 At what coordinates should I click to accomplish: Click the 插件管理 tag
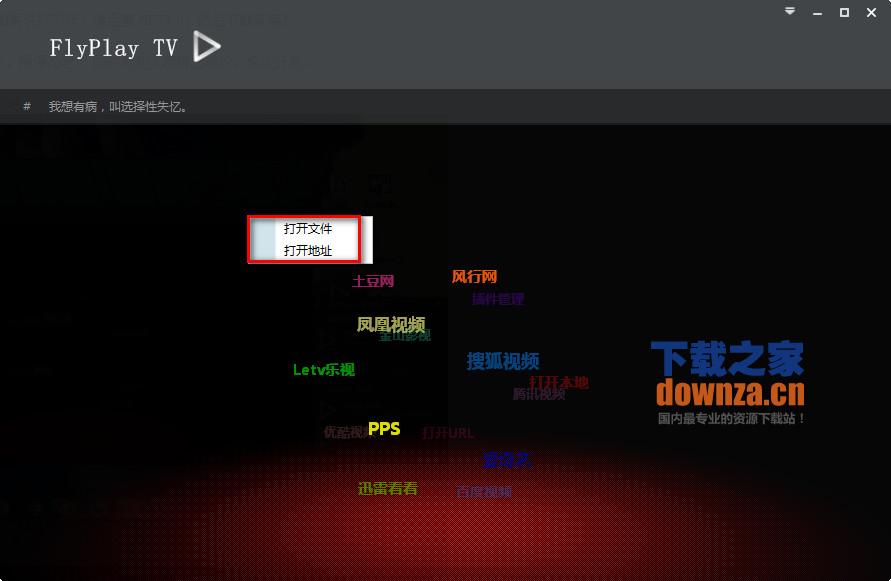498,299
